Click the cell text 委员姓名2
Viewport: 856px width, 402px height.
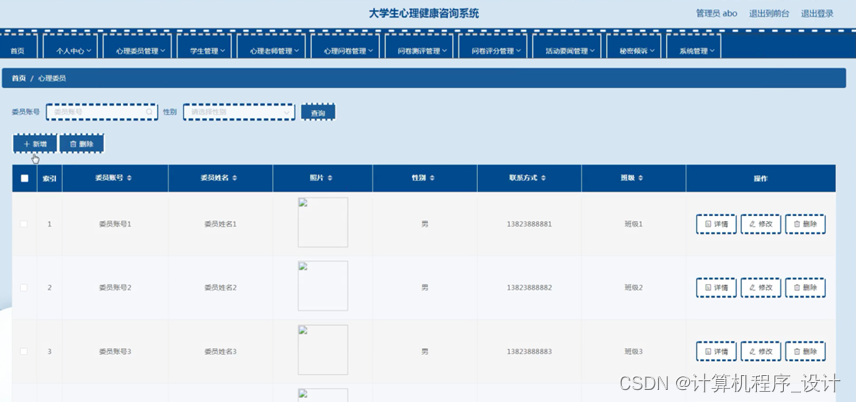click(221, 287)
